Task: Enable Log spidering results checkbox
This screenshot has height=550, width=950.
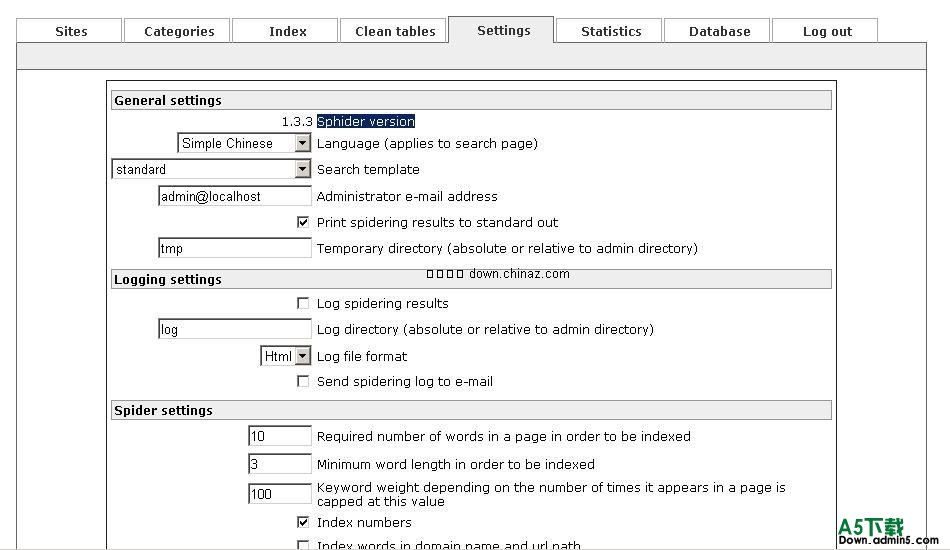Action: [x=303, y=303]
